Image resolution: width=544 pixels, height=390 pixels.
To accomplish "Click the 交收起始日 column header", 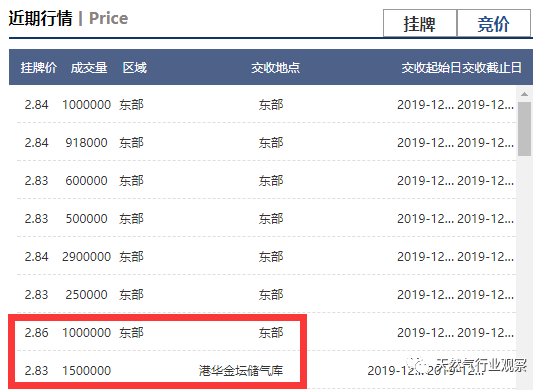I will point(431,67).
